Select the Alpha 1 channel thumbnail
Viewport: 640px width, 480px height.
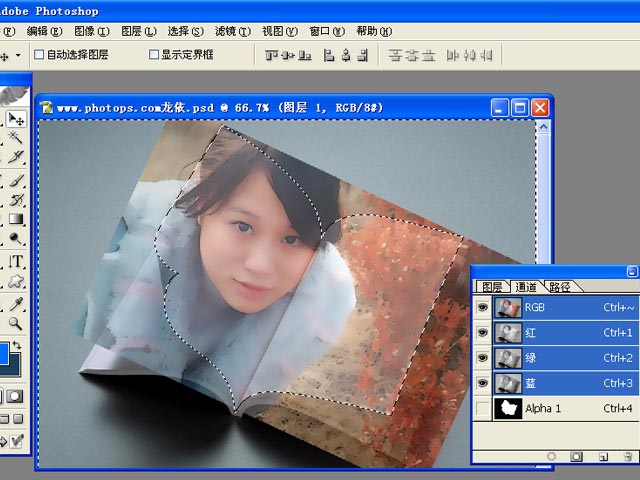(x=509, y=408)
